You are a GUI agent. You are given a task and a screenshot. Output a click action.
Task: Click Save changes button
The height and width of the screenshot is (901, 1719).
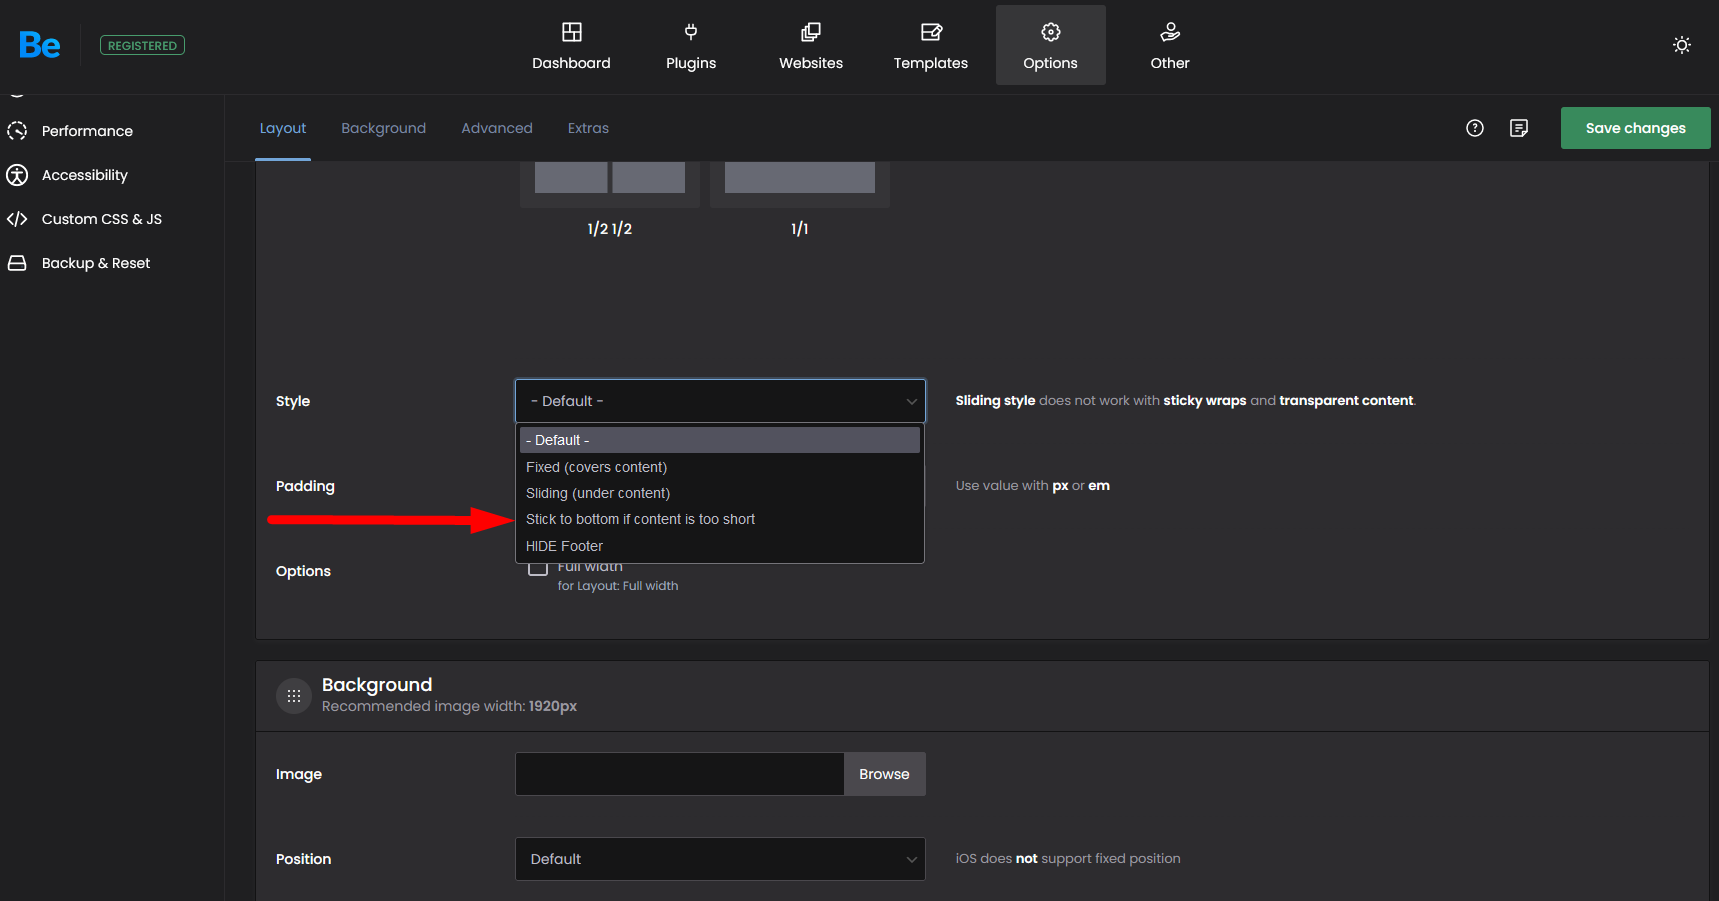point(1636,128)
